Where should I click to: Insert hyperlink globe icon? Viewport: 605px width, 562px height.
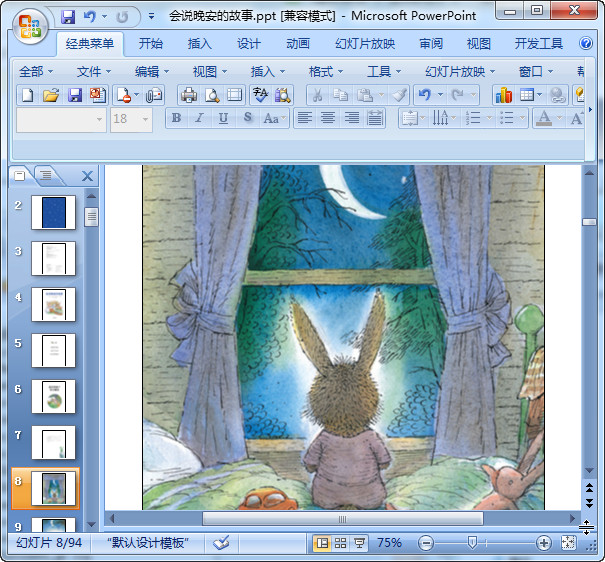pyautogui.click(x=557, y=95)
